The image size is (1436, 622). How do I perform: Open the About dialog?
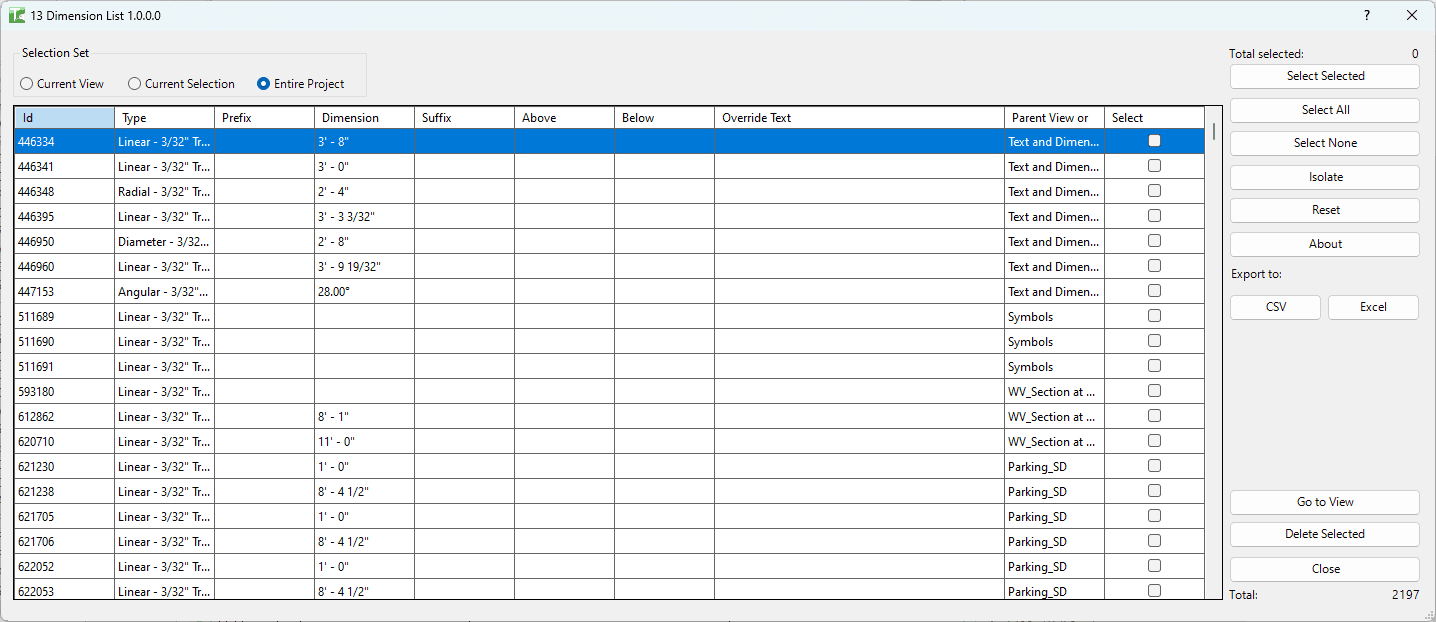pyautogui.click(x=1325, y=244)
